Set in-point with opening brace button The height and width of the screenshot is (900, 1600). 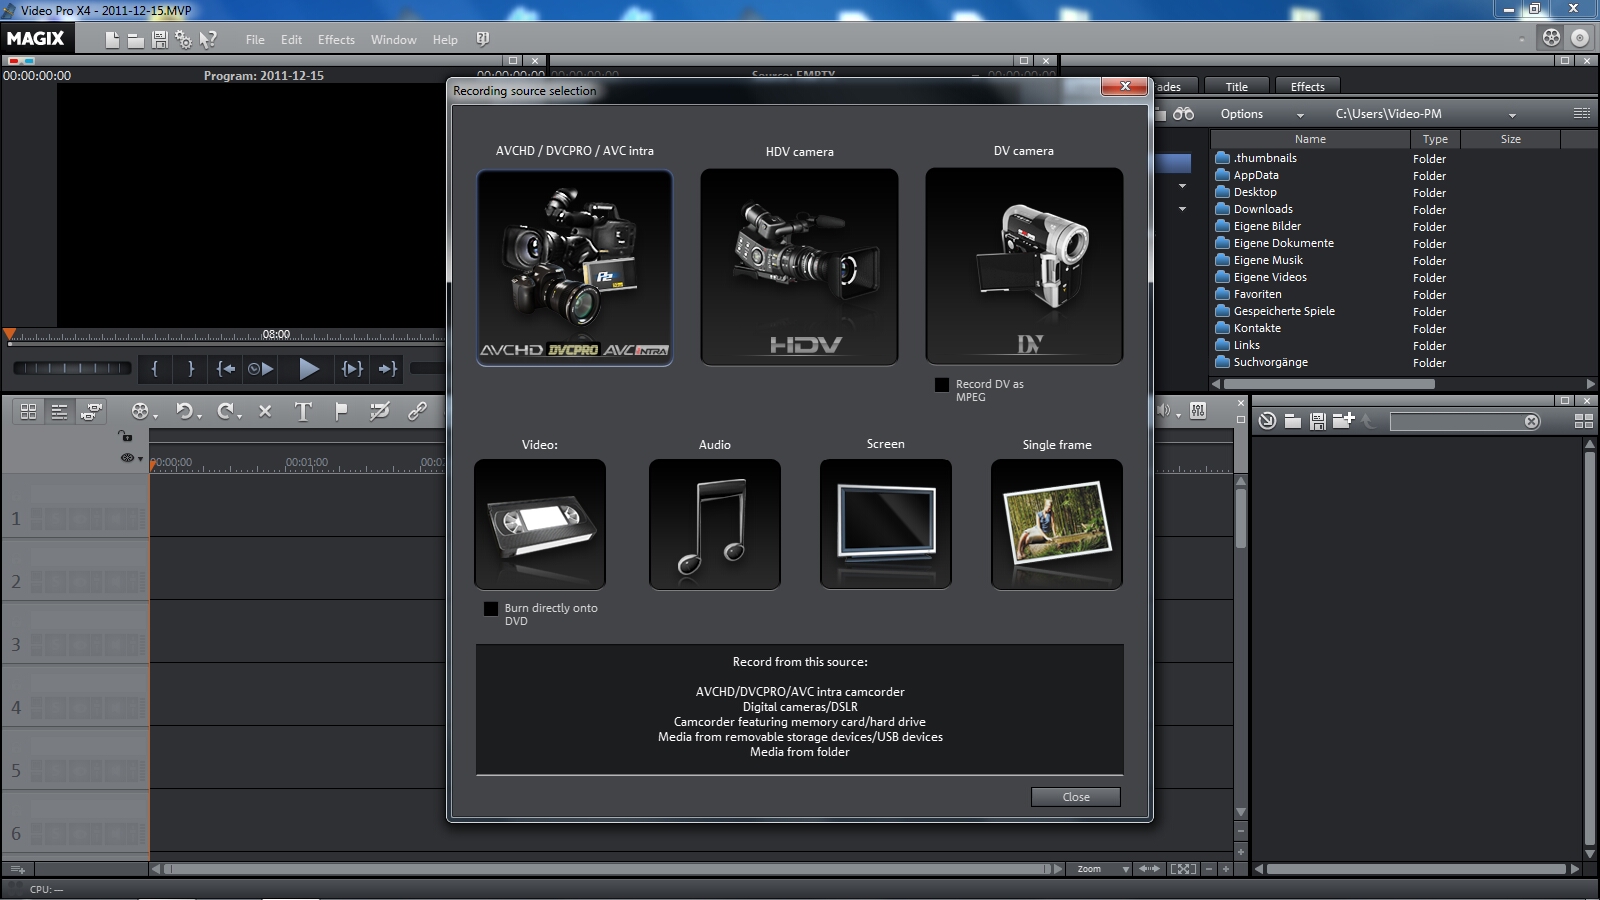pos(154,369)
